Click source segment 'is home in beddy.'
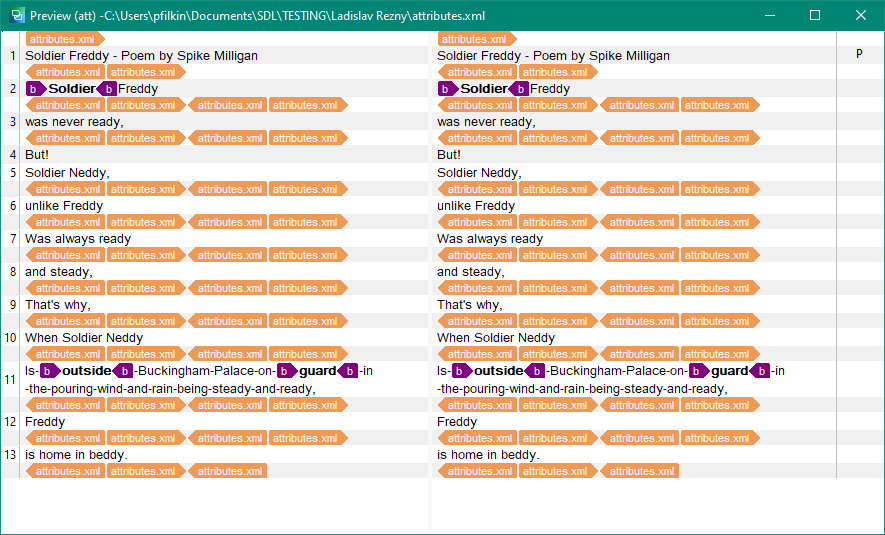 pyautogui.click(x=76, y=455)
